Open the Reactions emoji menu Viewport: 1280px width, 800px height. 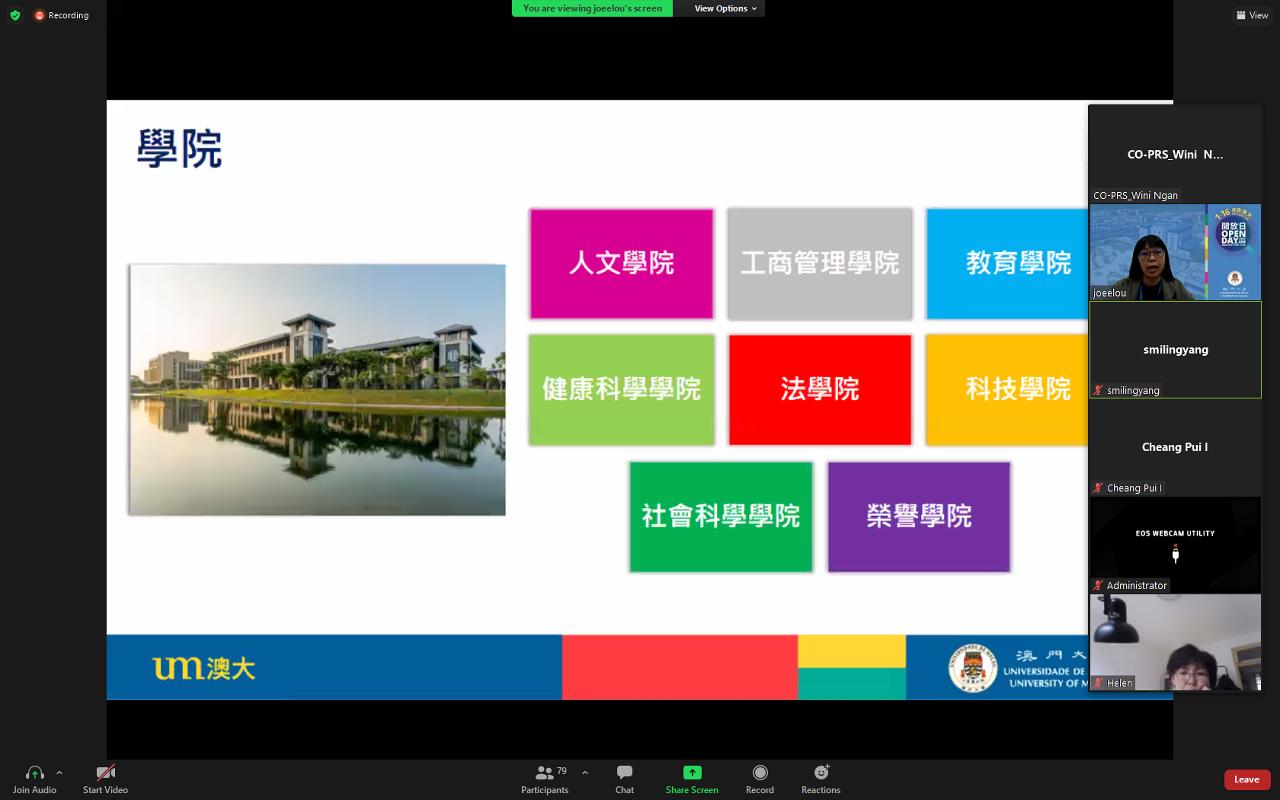[x=821, y=773]
